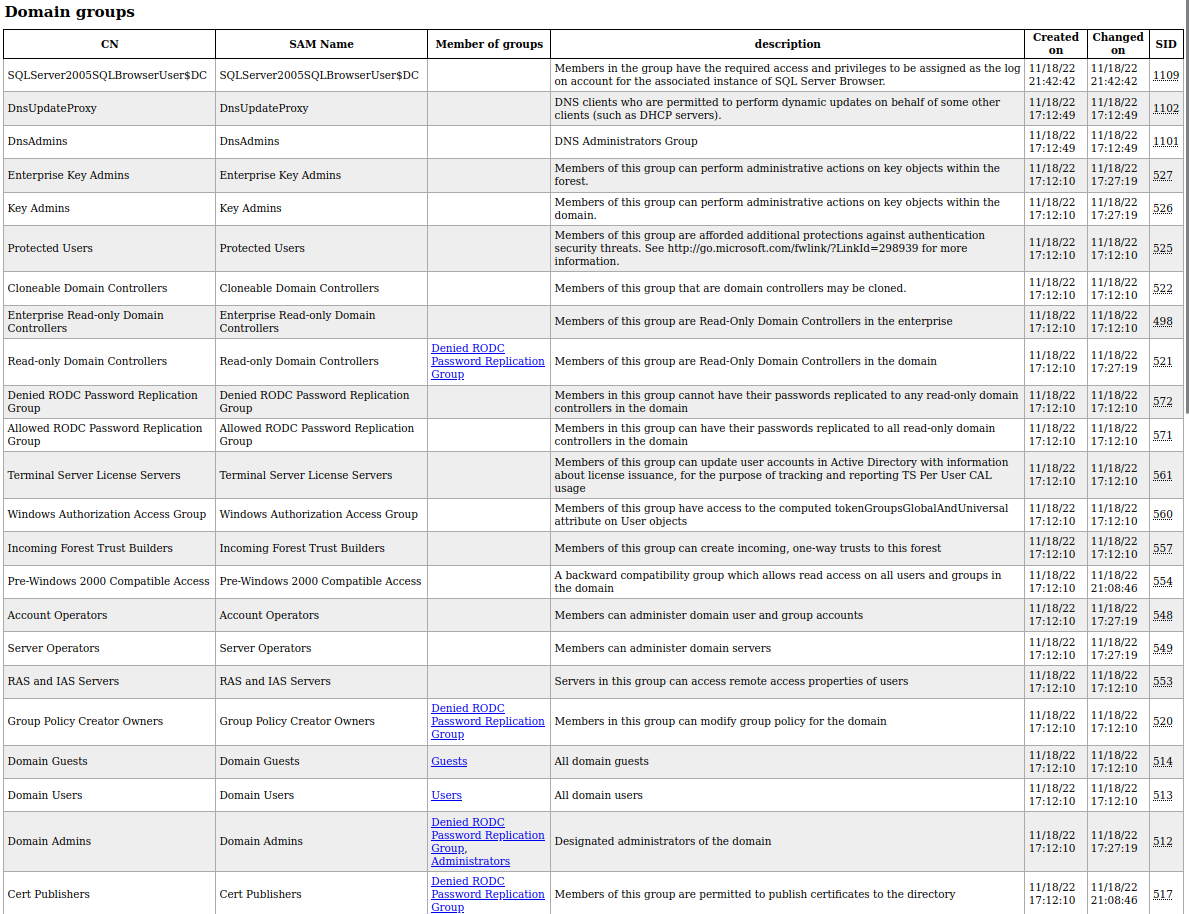Select the Cloneable Domain Controllers CN cell
Viewport: 1189px width, 914px height.
(109, 288)
